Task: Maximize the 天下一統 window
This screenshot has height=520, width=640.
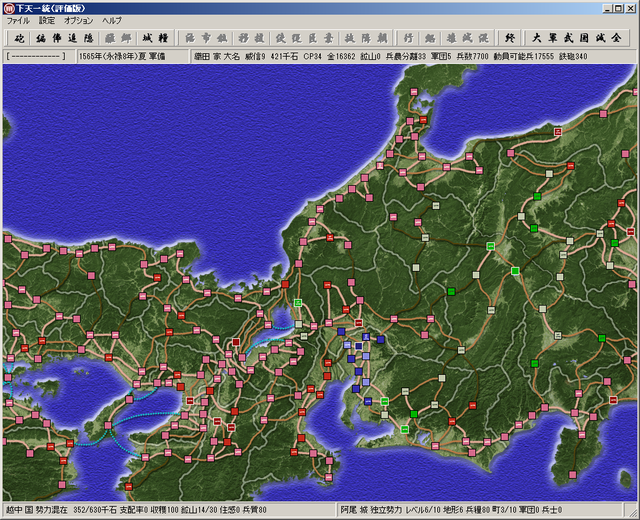Action: (x=618, y=9)
